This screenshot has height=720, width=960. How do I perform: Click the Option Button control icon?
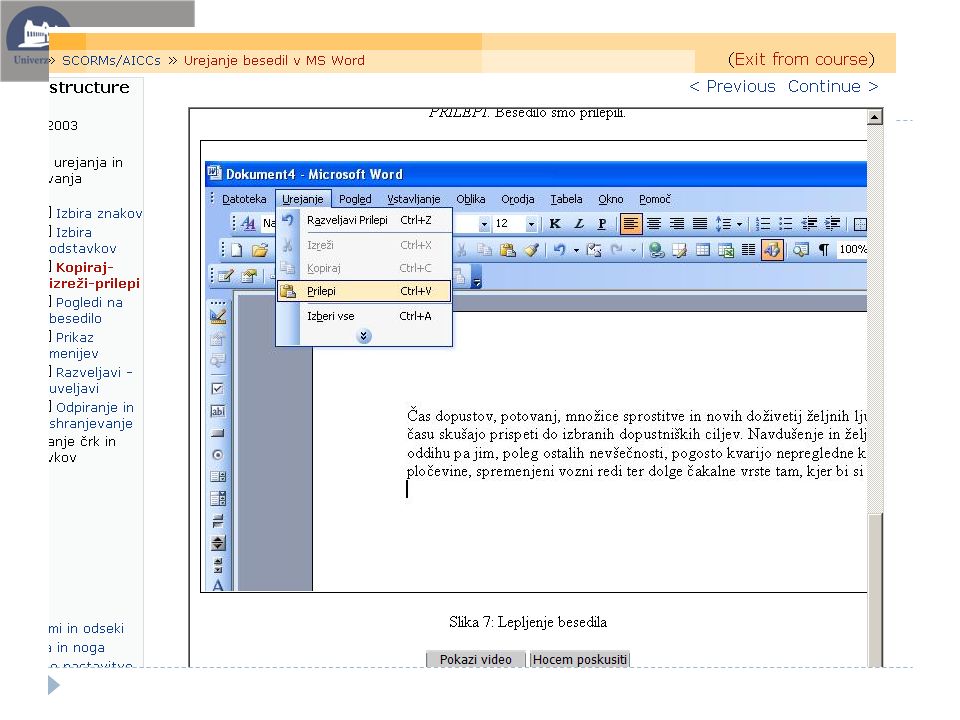pos(217,455)
